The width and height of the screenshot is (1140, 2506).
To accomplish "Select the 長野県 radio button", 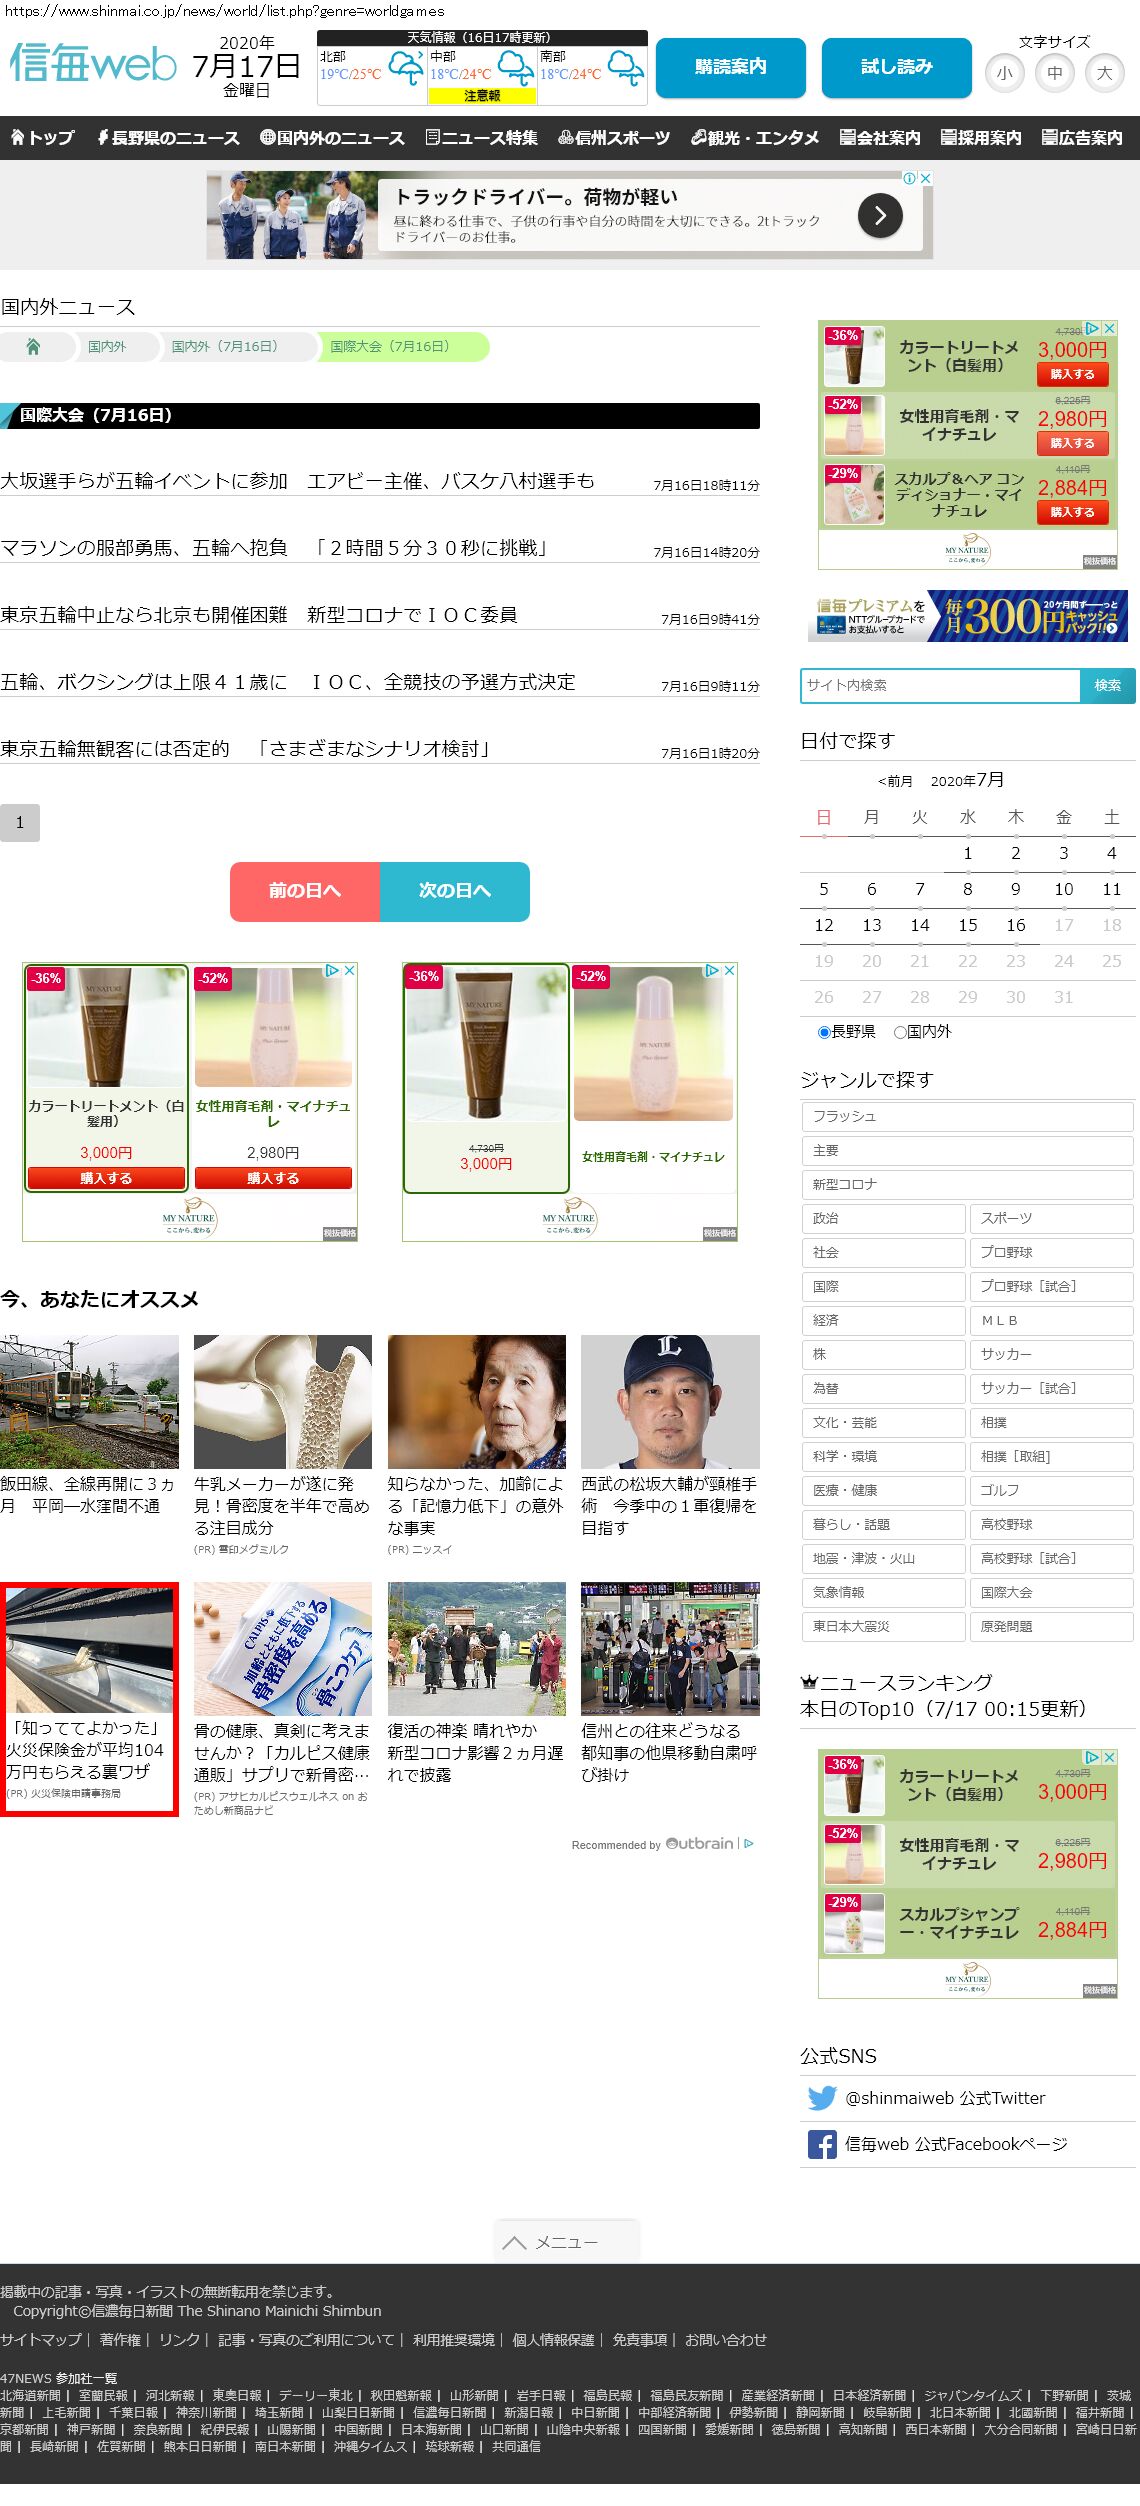I will pos(824,1032).
